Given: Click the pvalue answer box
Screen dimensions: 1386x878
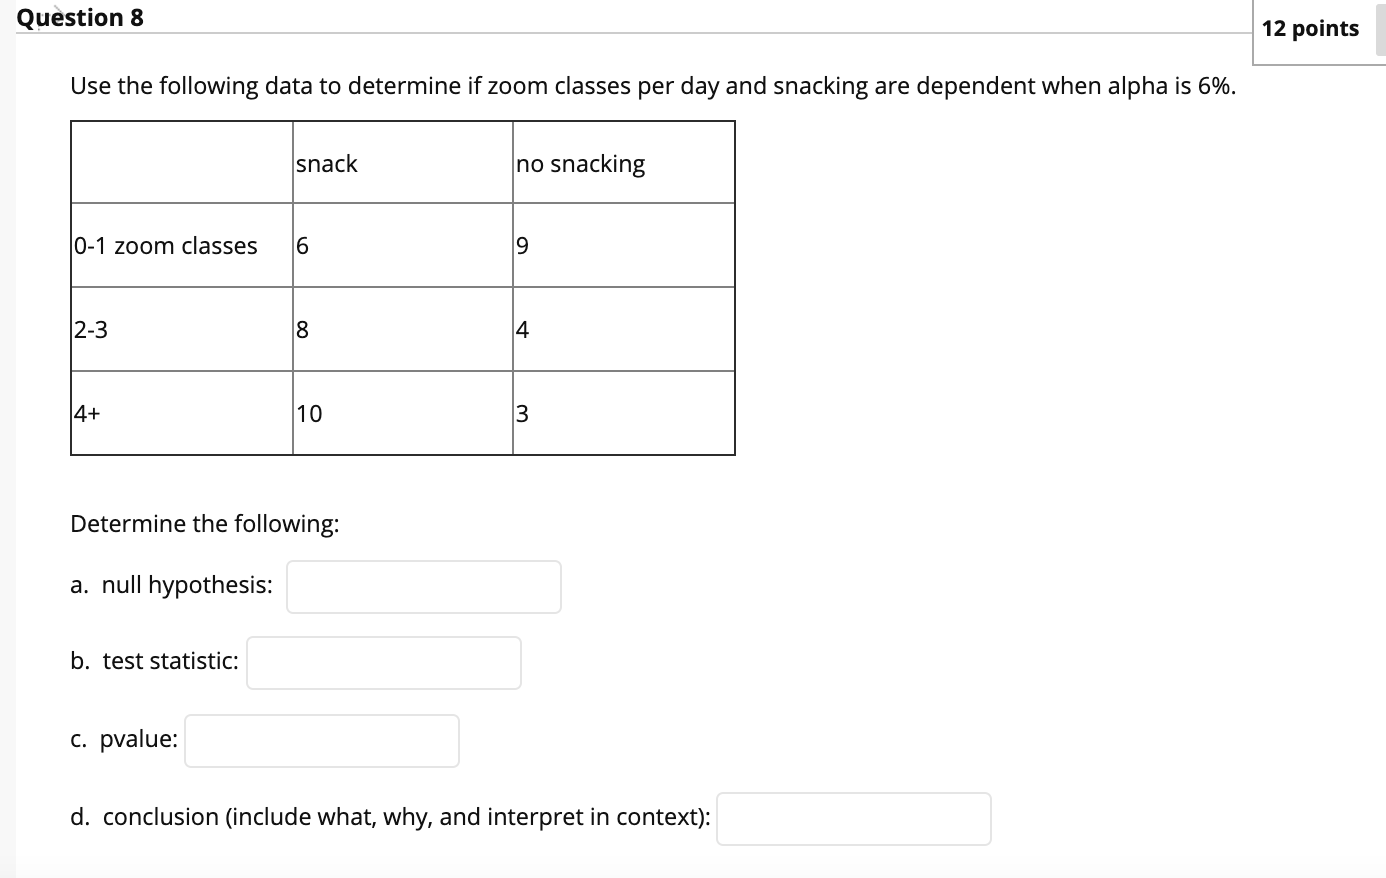Looking at the screenshot, I should (321, 740).
